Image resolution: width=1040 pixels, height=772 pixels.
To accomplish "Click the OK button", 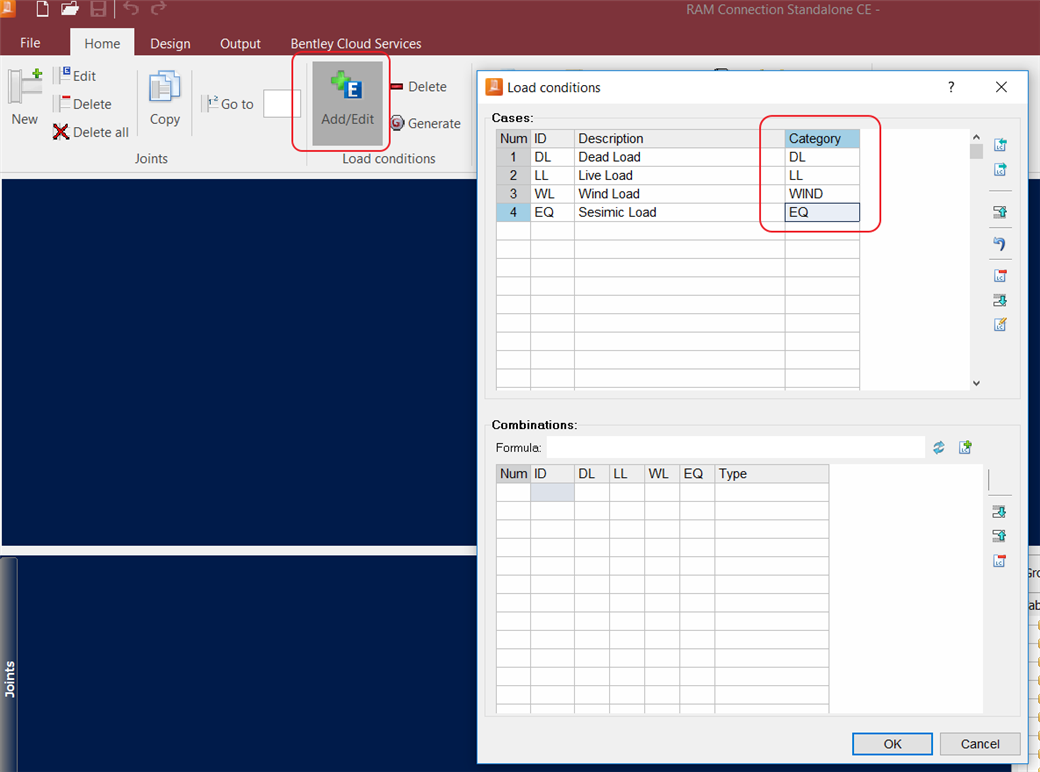I will point(892,743).
